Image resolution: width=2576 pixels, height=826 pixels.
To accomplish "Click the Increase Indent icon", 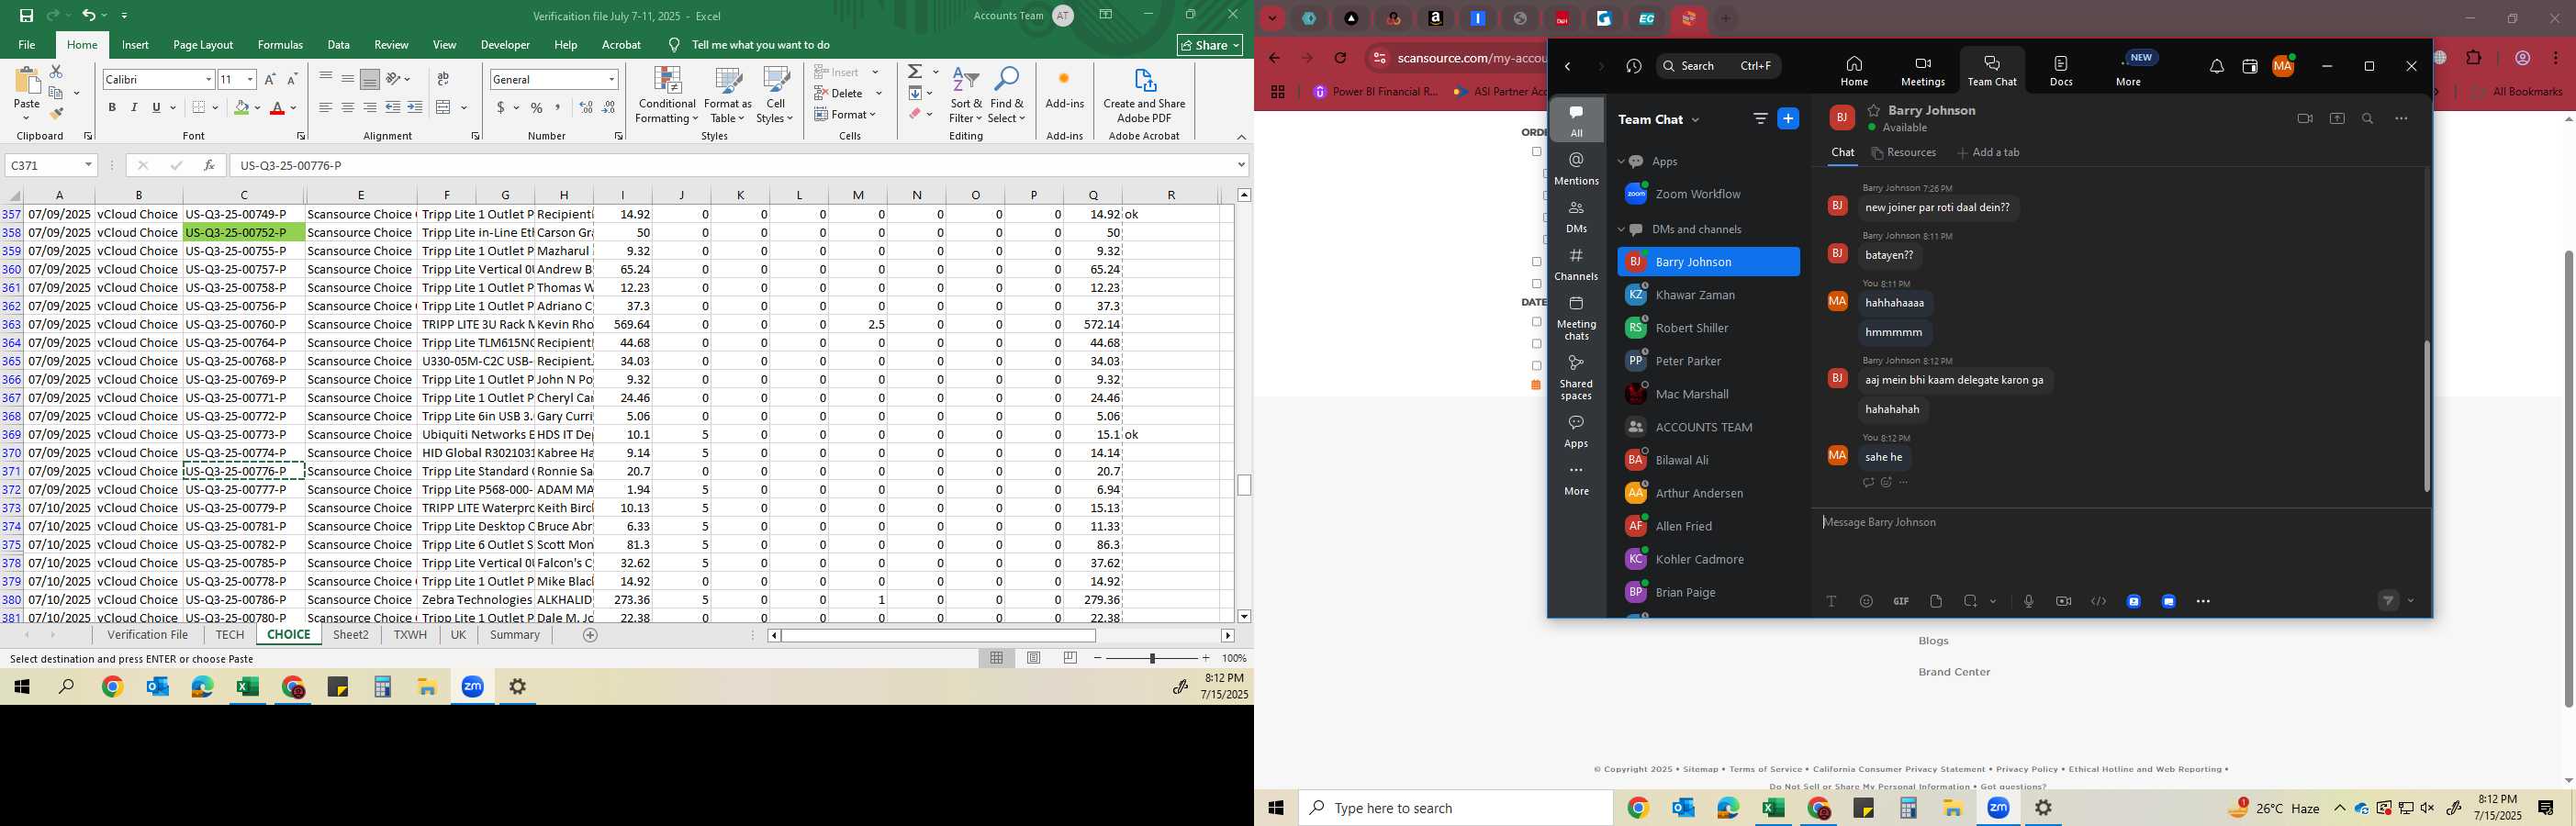I will click(x=415, y=108).
